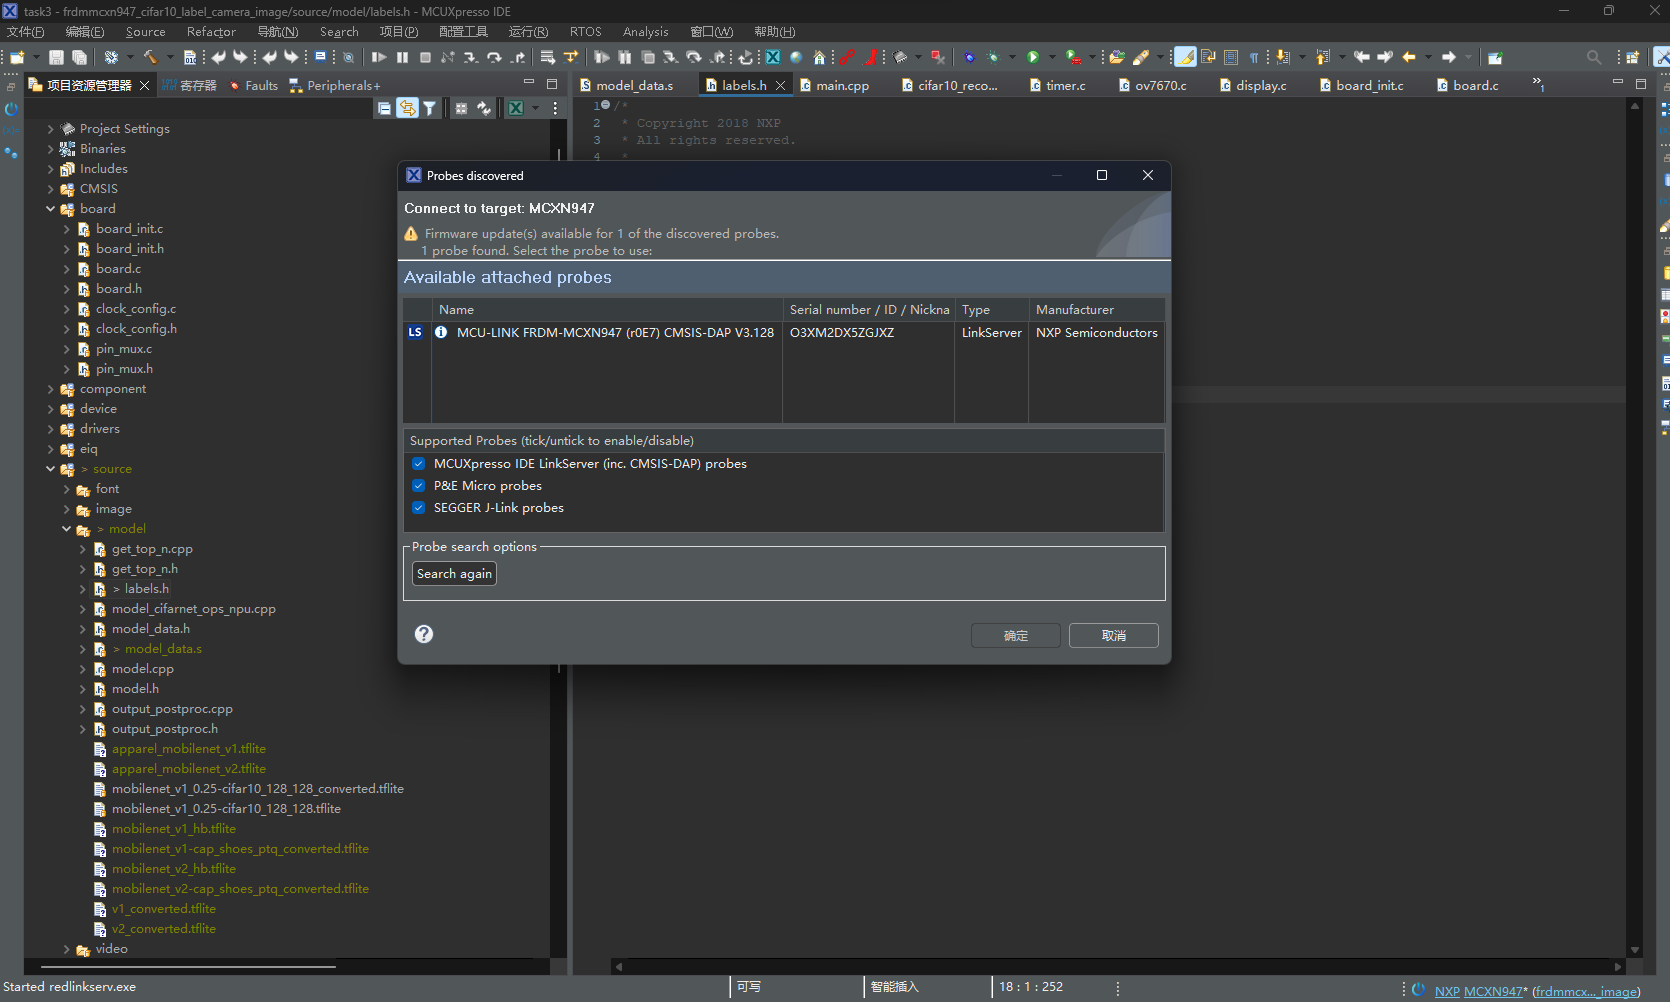This screenshot has height=1002, width=1670.
Task: Switch to the Faults view tab
Action: [x=254, y=86]
